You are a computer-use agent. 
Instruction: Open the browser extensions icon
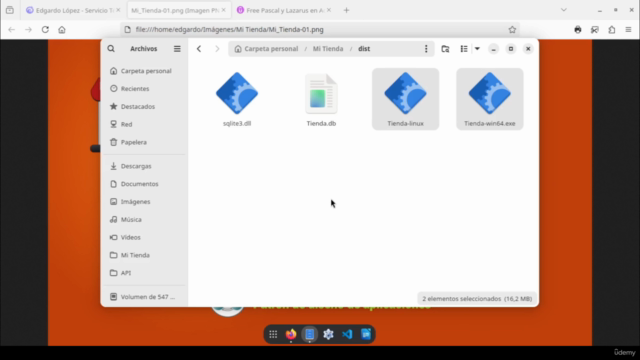[612, 29]
